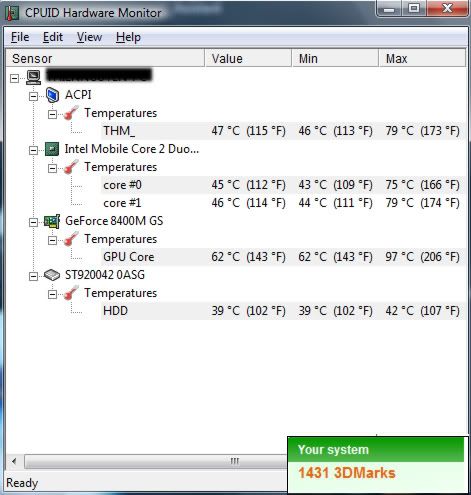The image size is (471, 495).
Task: Click the thermometer icon under Intel Mobile Core 2 Duo
Action: click(71, 167)
